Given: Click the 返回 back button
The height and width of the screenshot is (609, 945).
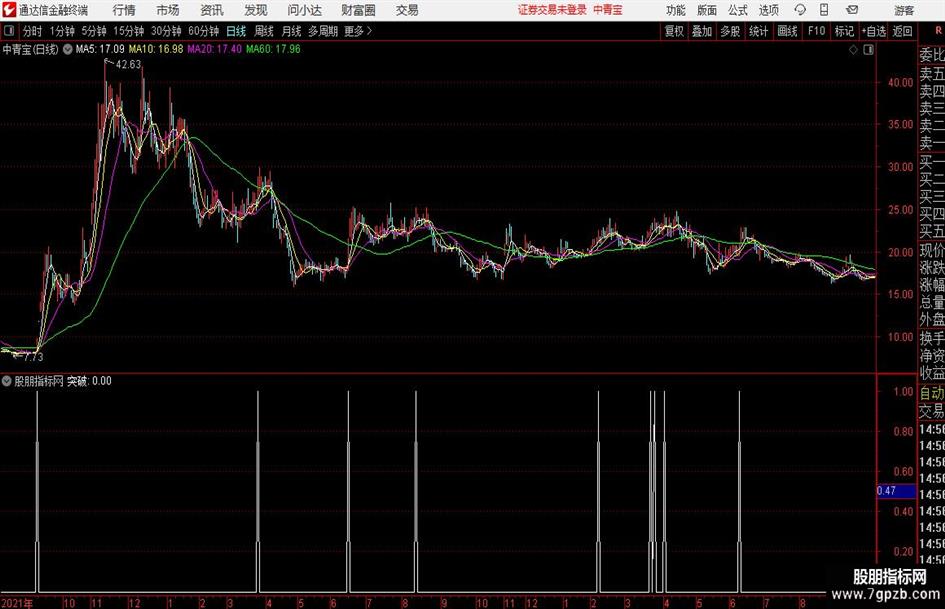Looking at the screenshot, I should [902, 31].
